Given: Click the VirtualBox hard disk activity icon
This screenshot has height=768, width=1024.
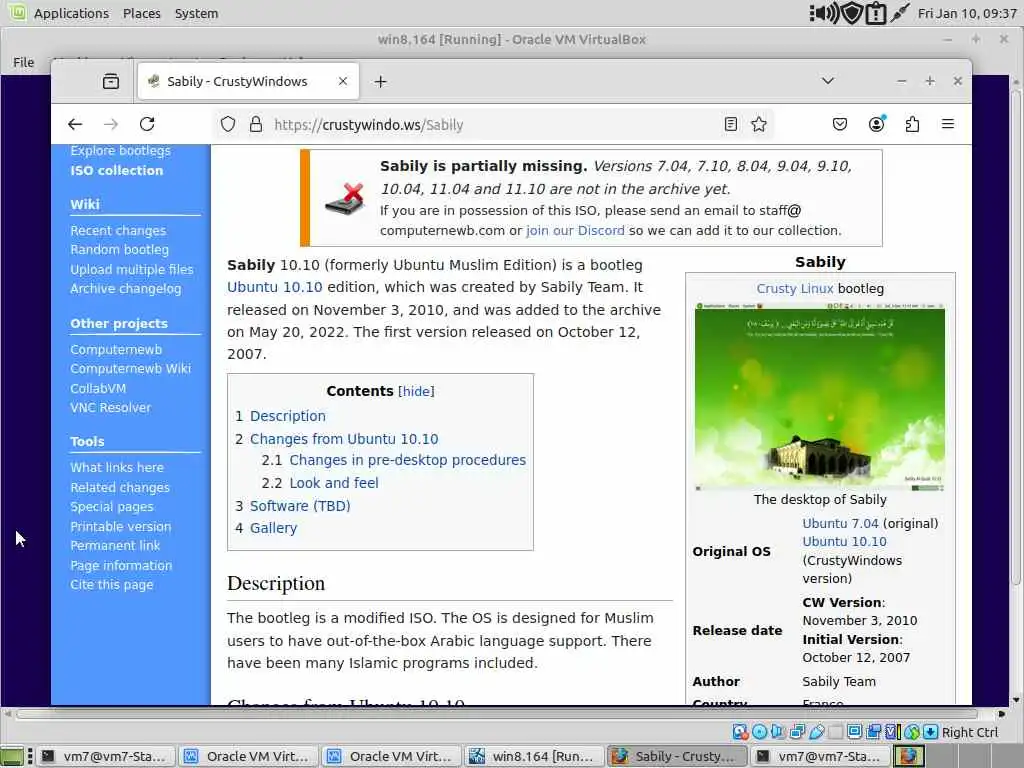Looking at the screenshot, I should 740,732.
